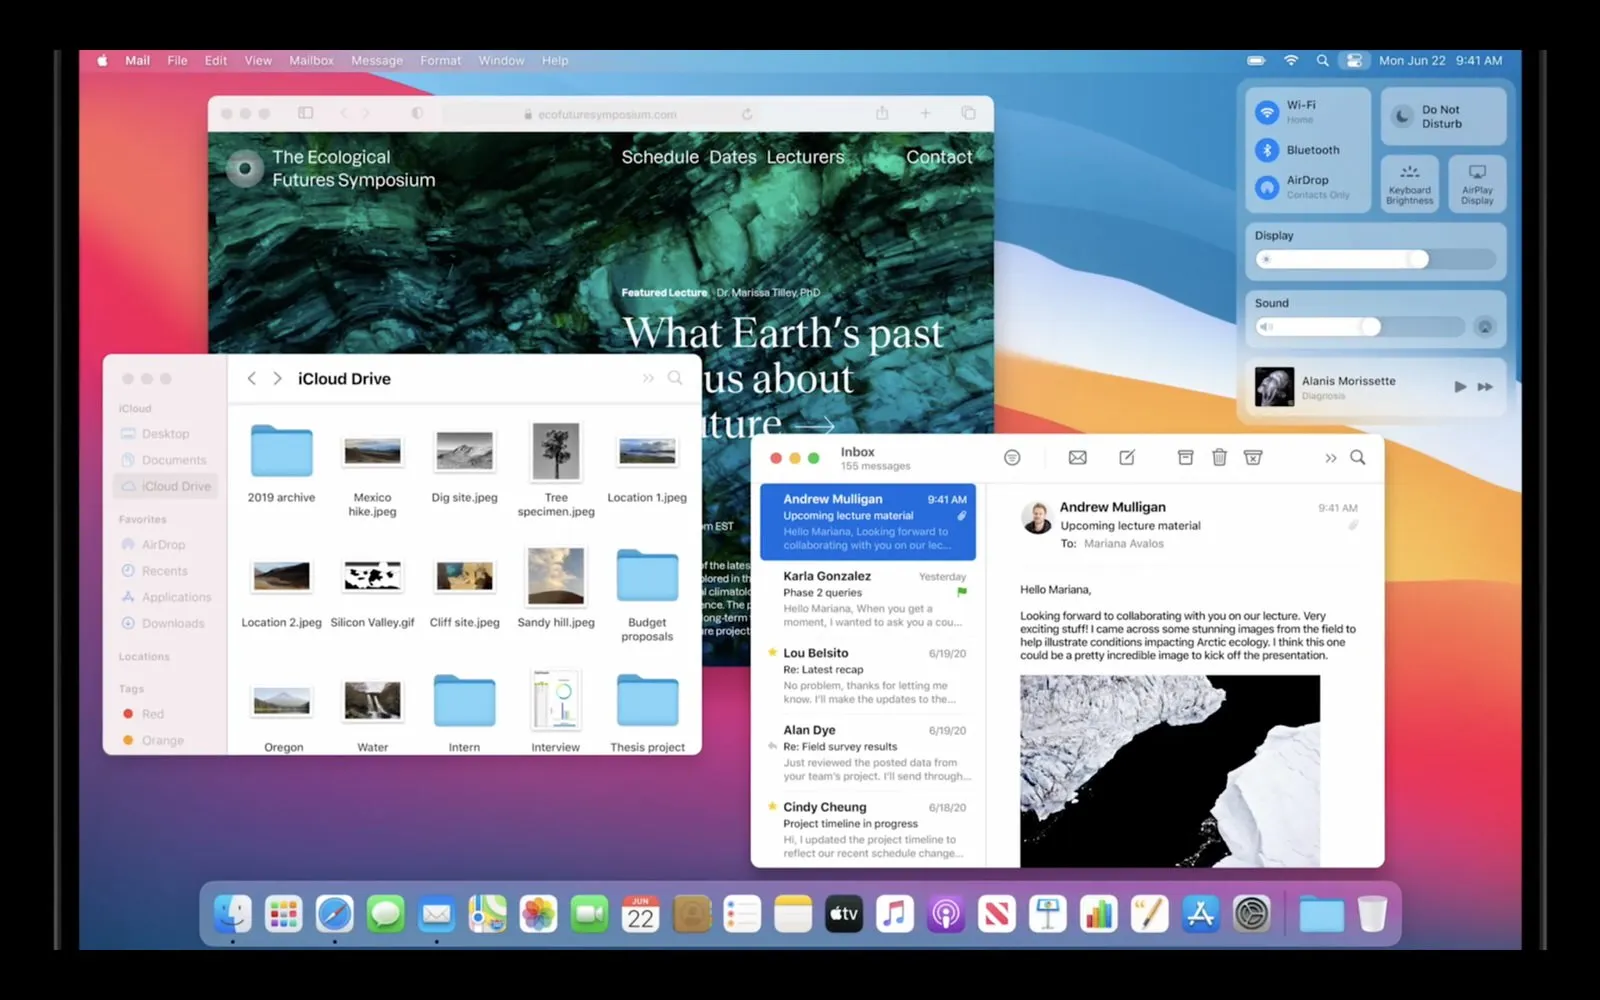This screenshot has width=1600, height=1000.
Task: Open the Mailbox menu in menu bar
Action: click(x=311, y=61)
